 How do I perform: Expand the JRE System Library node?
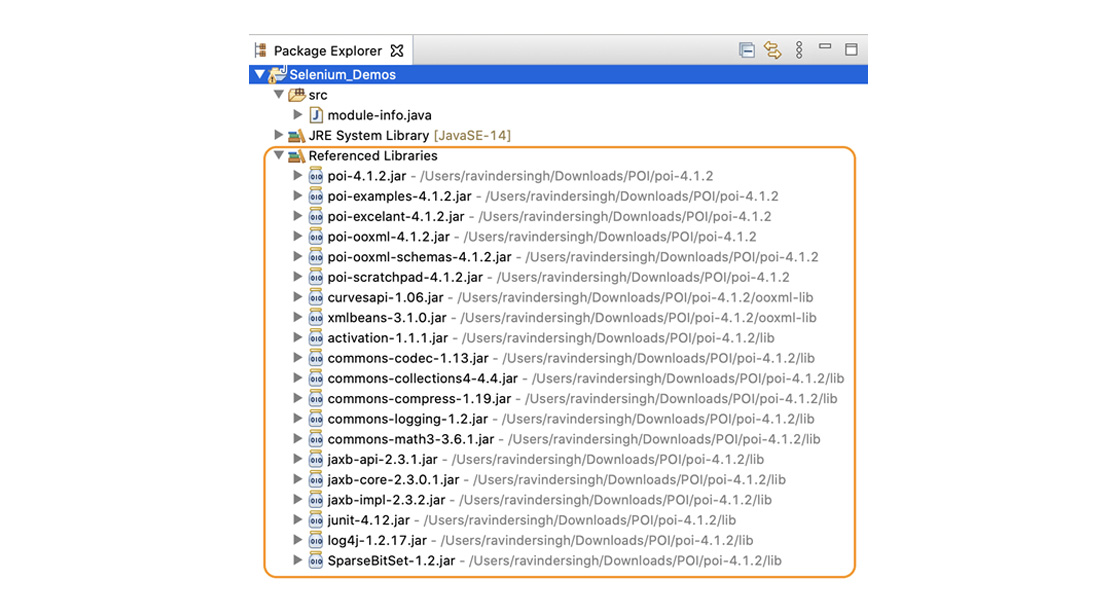point(278,135)
